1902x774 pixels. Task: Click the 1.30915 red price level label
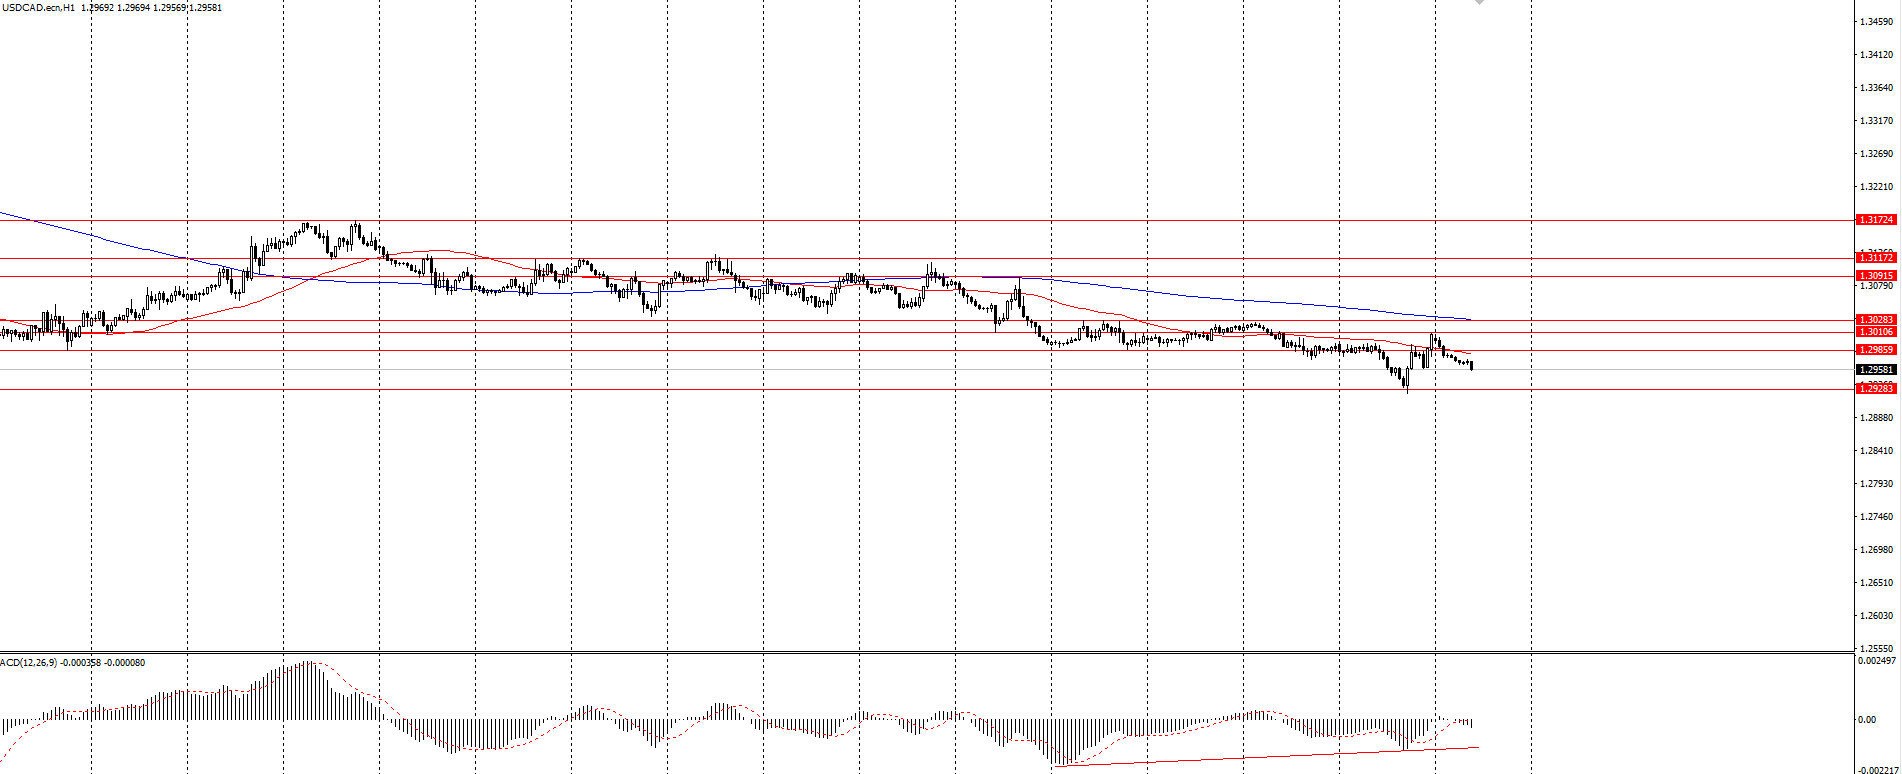tap(1875, 276)
